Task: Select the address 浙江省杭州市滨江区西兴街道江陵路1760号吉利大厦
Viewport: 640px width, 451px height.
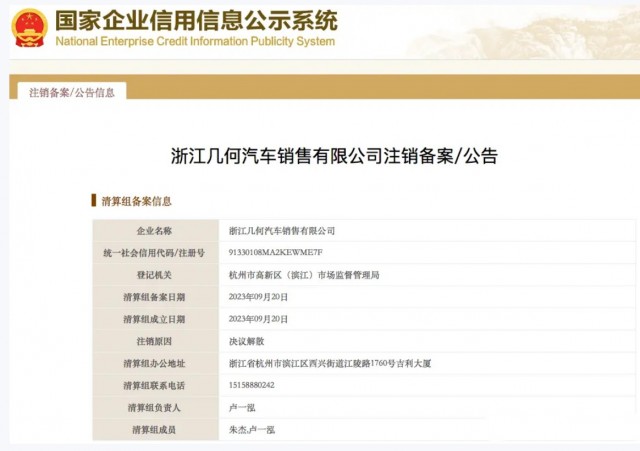Action: tap(330, 363)
